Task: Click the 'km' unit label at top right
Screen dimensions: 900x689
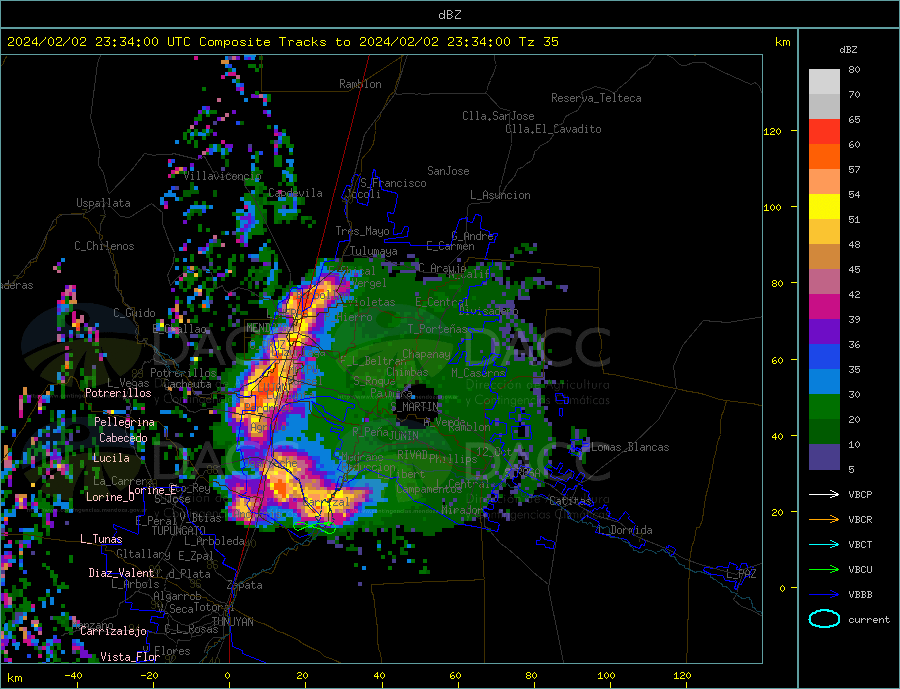Action: [x=783, y=42]
